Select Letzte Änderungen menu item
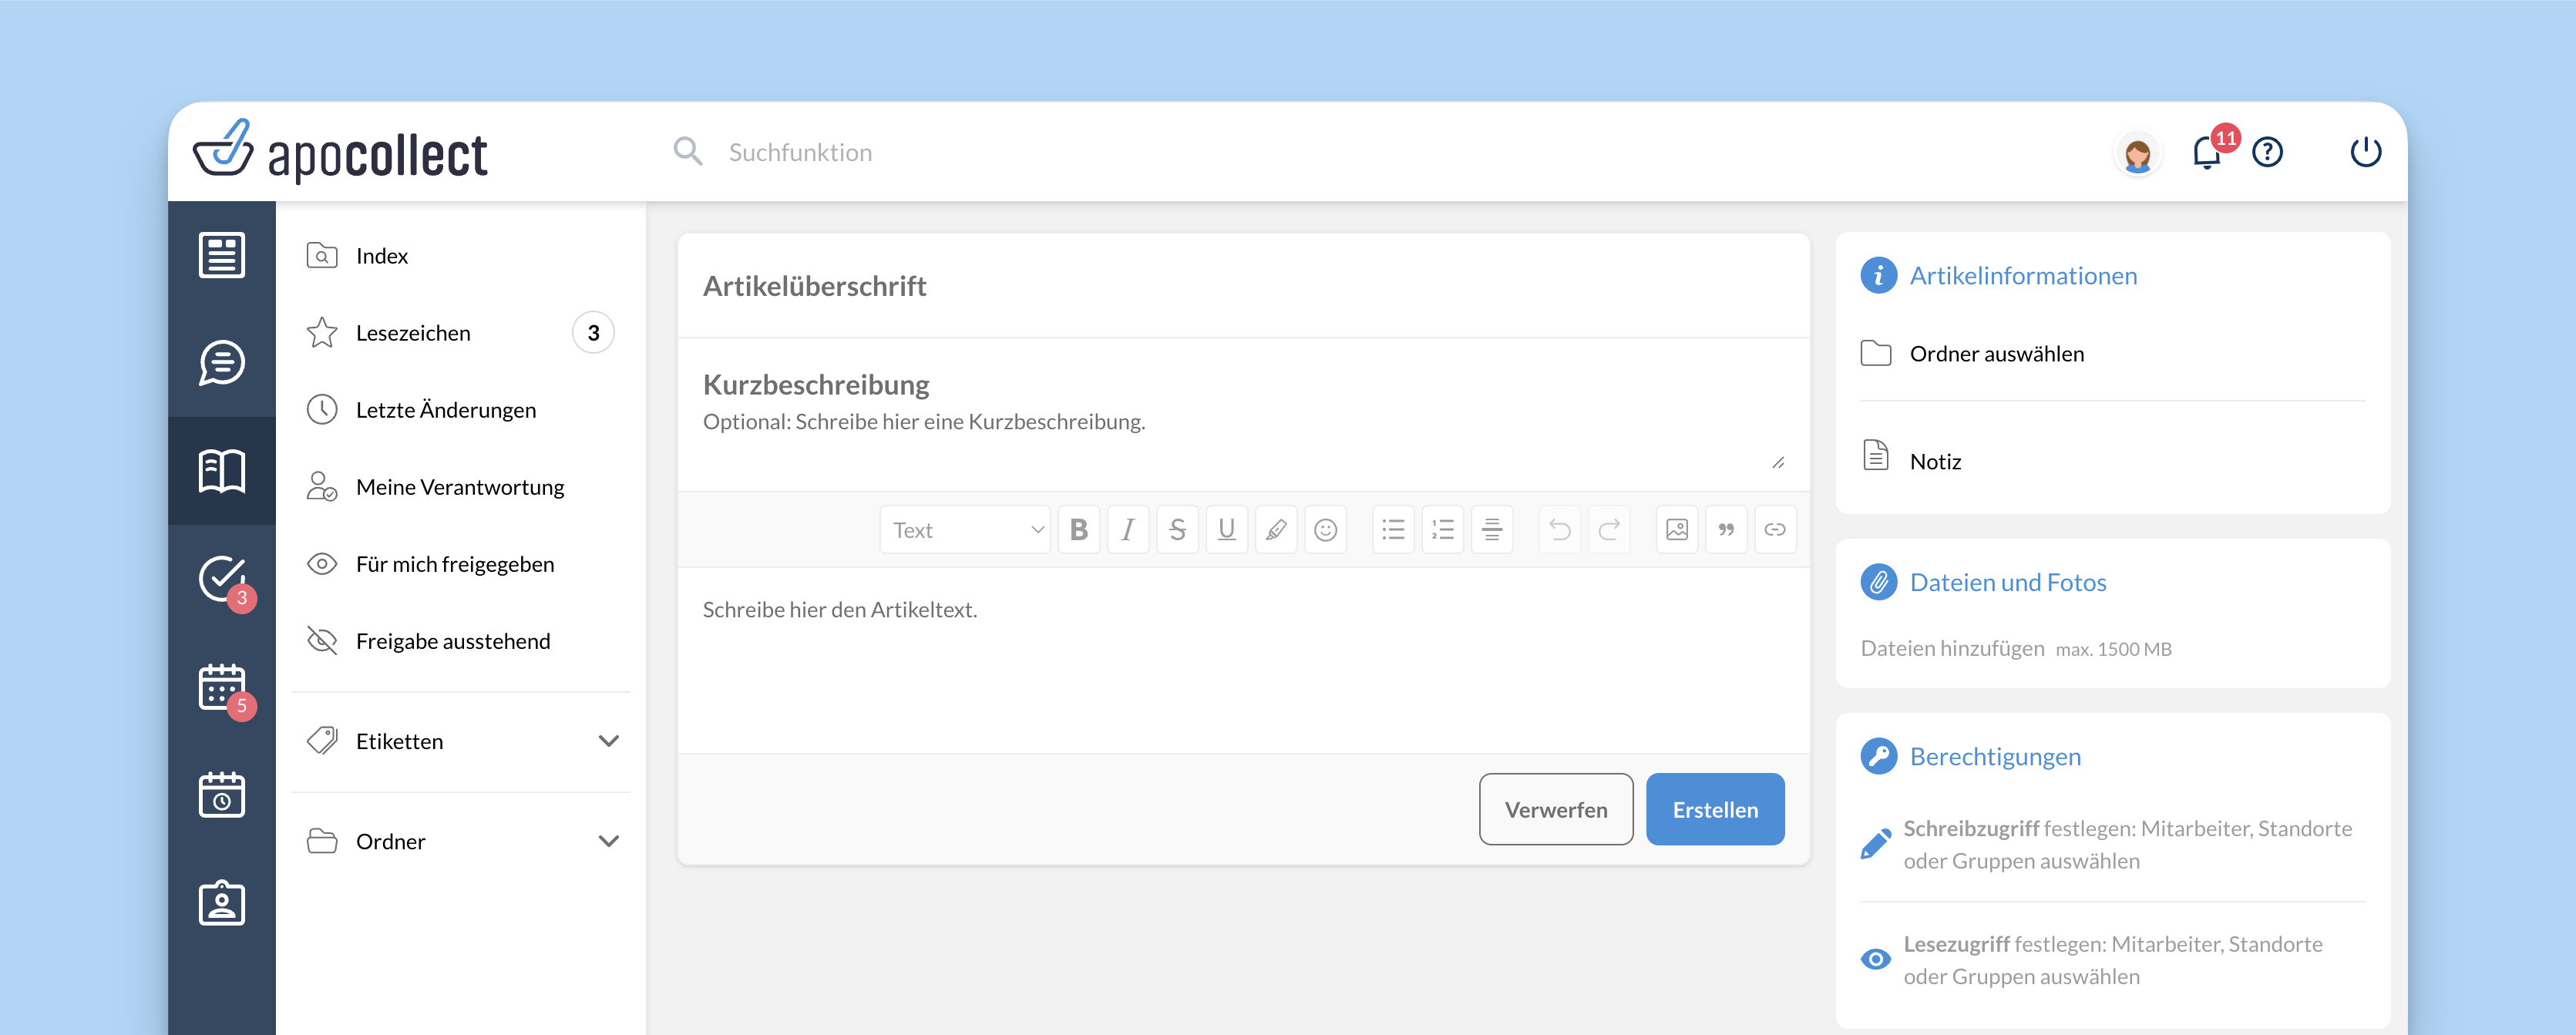The width and height of the screenshot is (2576, 1035). (x=445, y=410)
